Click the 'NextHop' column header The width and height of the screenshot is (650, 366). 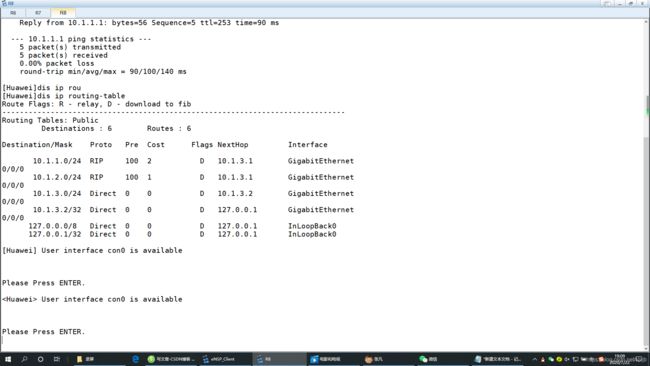pos(233,145)
